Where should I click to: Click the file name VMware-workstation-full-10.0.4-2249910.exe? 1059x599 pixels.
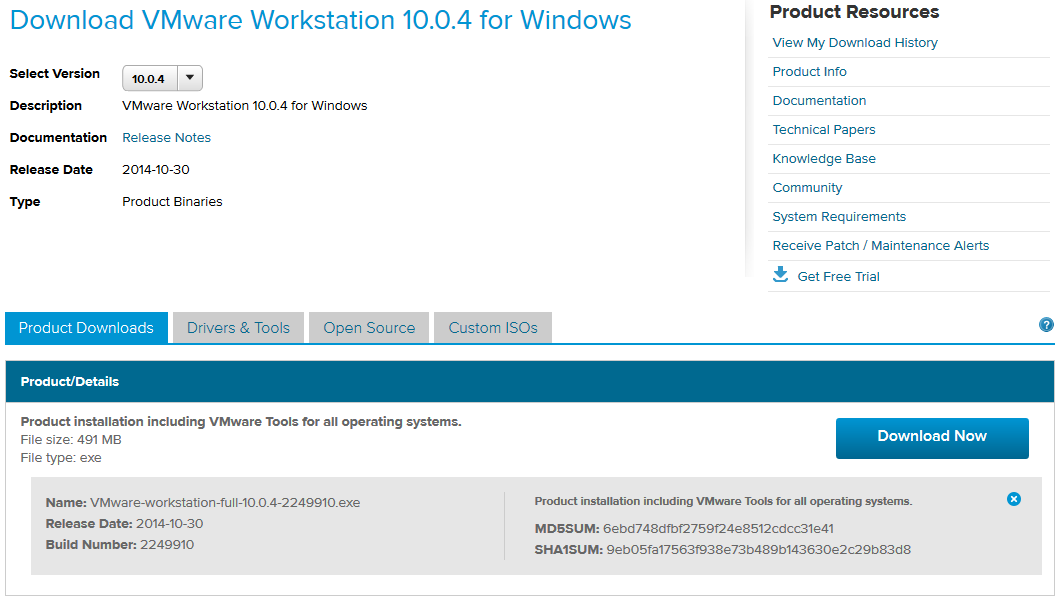pos(225,502)
